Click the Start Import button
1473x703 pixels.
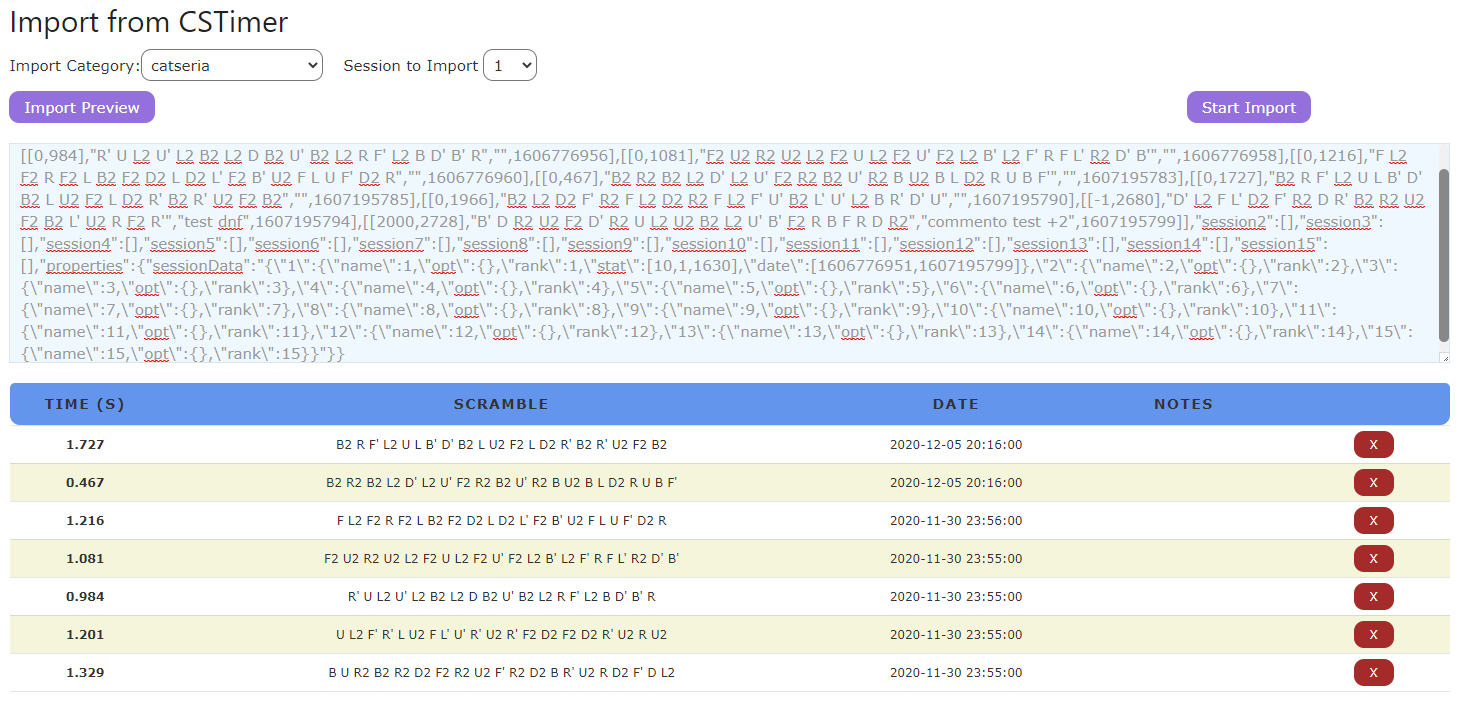point(1248,107)
